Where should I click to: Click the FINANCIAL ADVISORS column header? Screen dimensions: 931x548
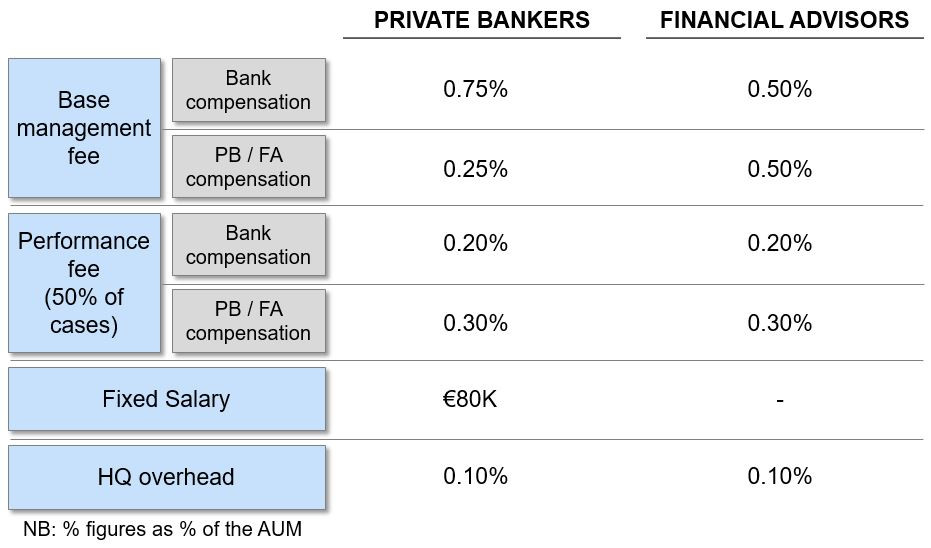(784, 20)
